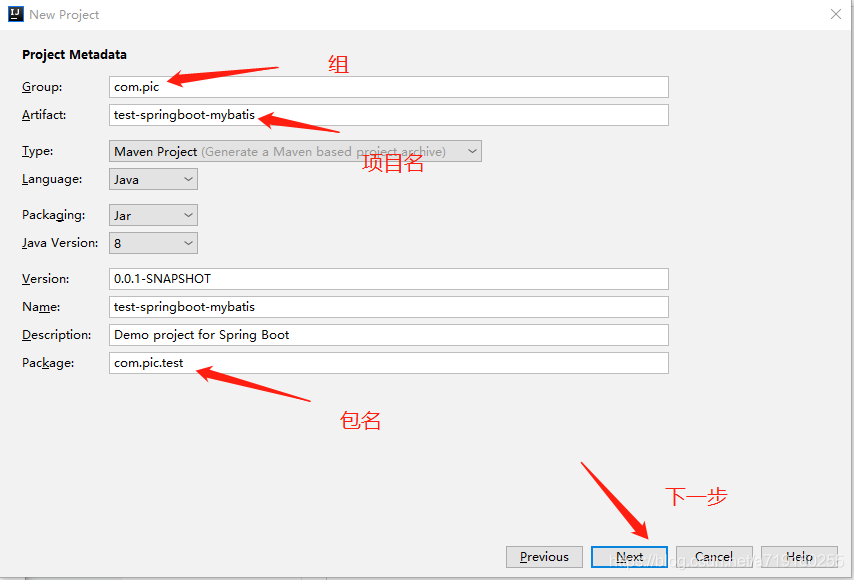Click the Artifact: label

(x=44, y=115)
